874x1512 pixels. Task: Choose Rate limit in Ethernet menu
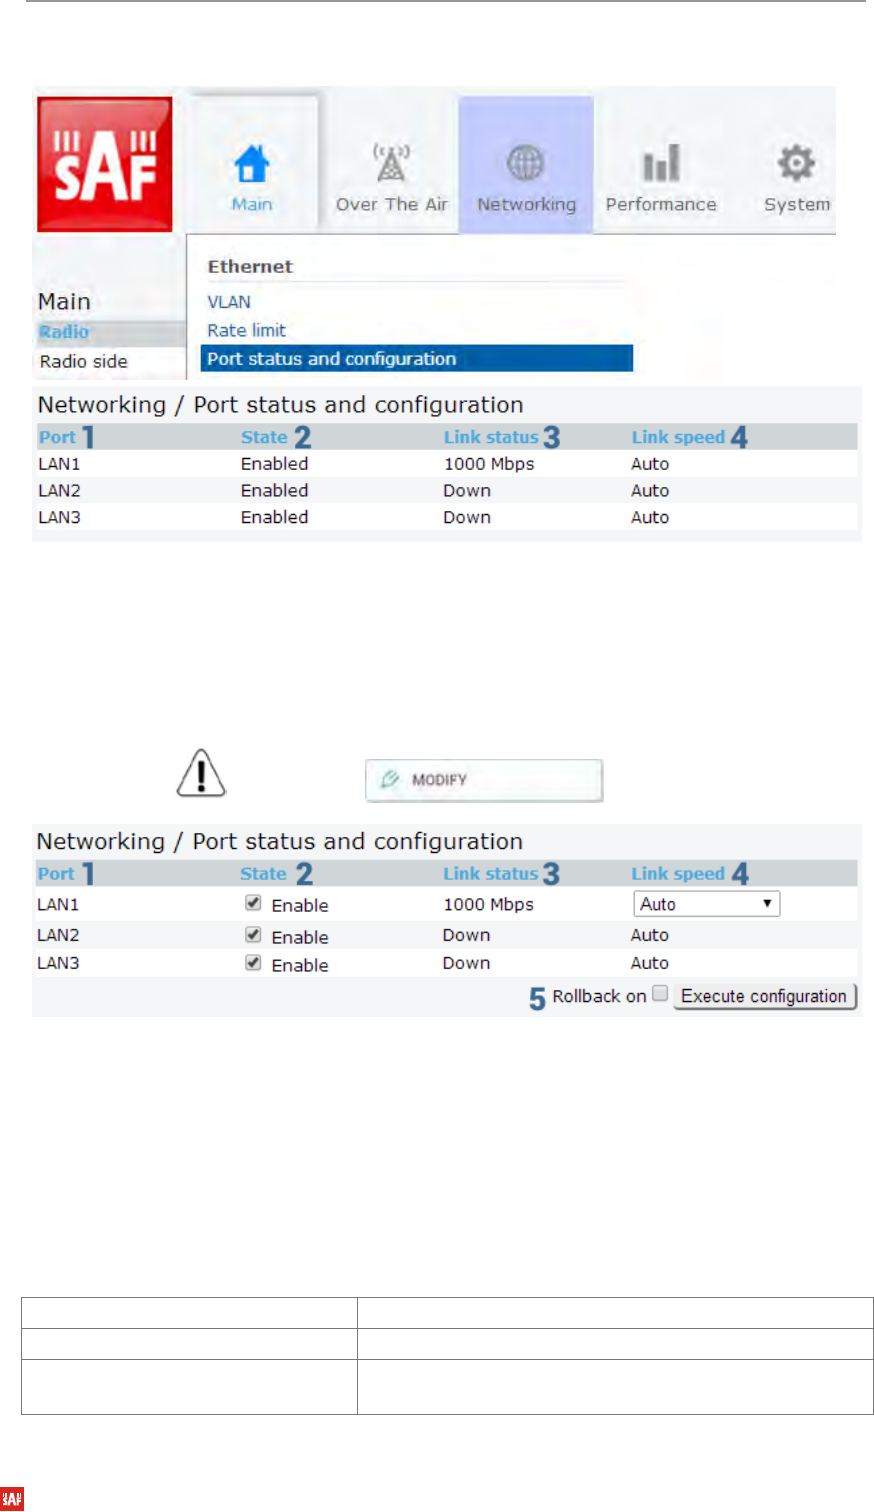[x=247, y=330]
